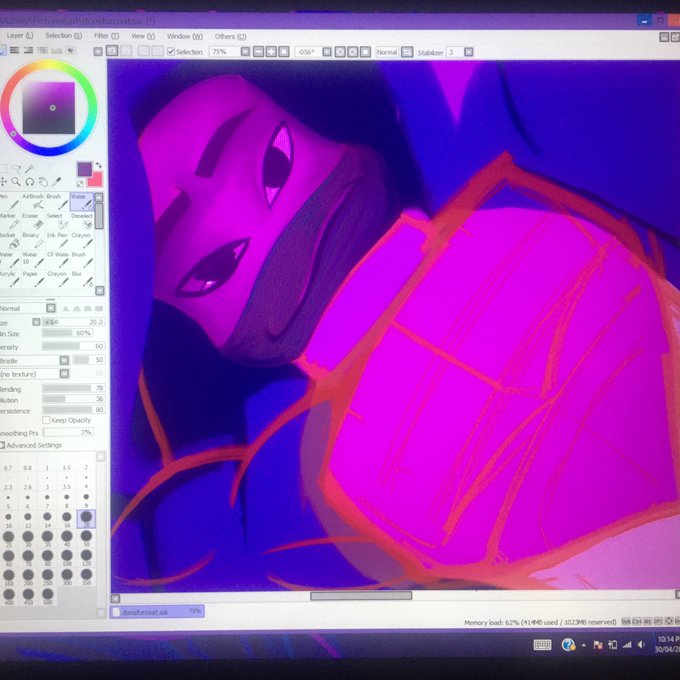Switch to donsfurcoat.sai document tab
Viewport: 680px width, 680px height.
click(x=157, y=612)
